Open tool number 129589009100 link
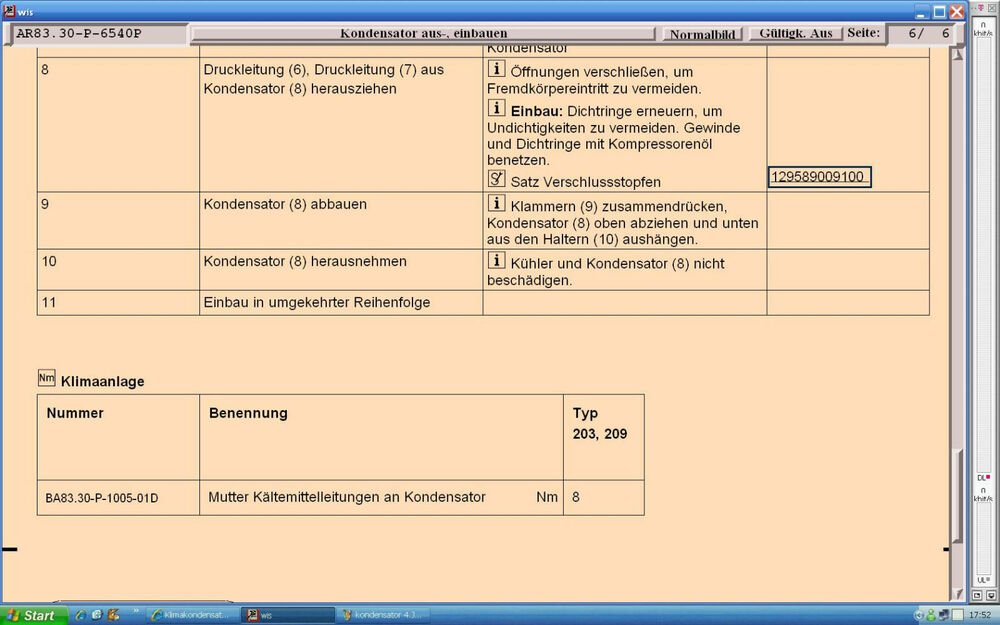 [820, 178]
